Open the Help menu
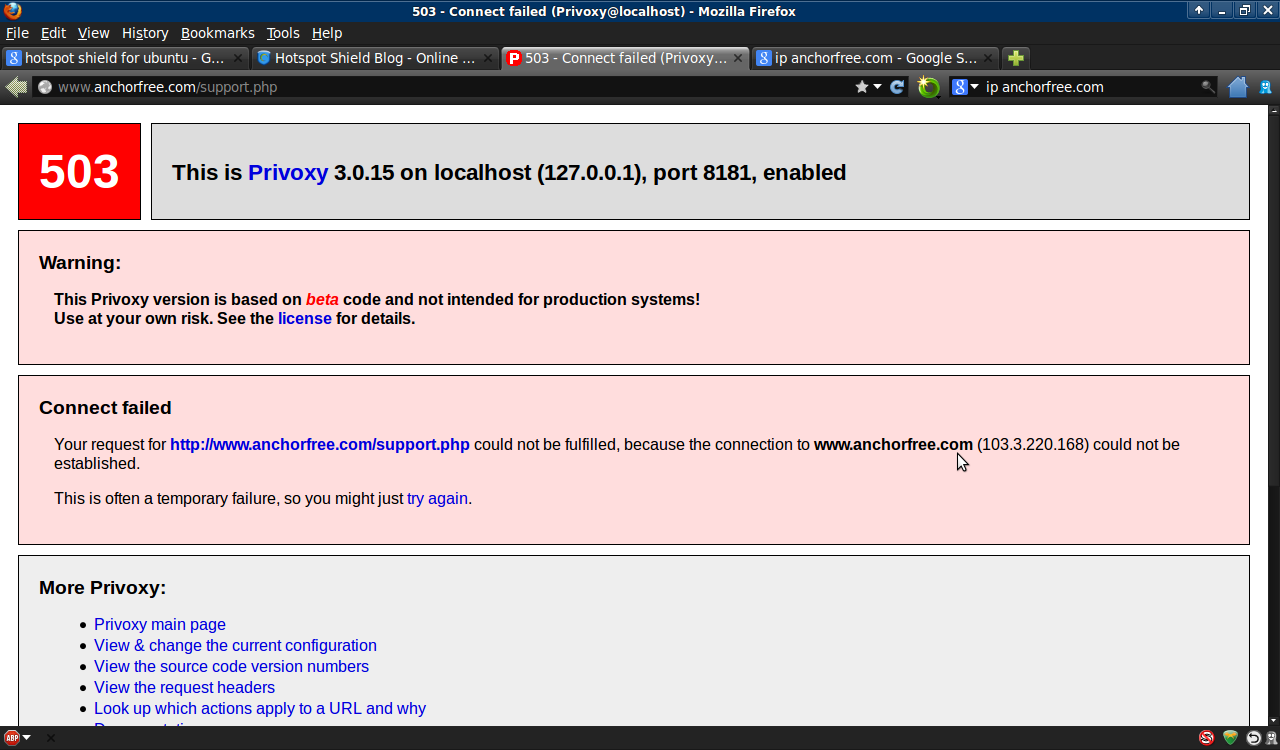1280x750 pixels. 327,33
